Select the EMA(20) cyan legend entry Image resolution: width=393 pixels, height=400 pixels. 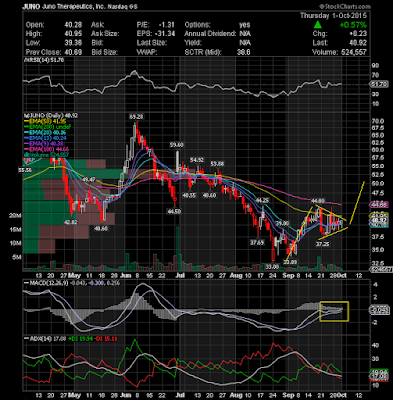[x=45, y=132]
